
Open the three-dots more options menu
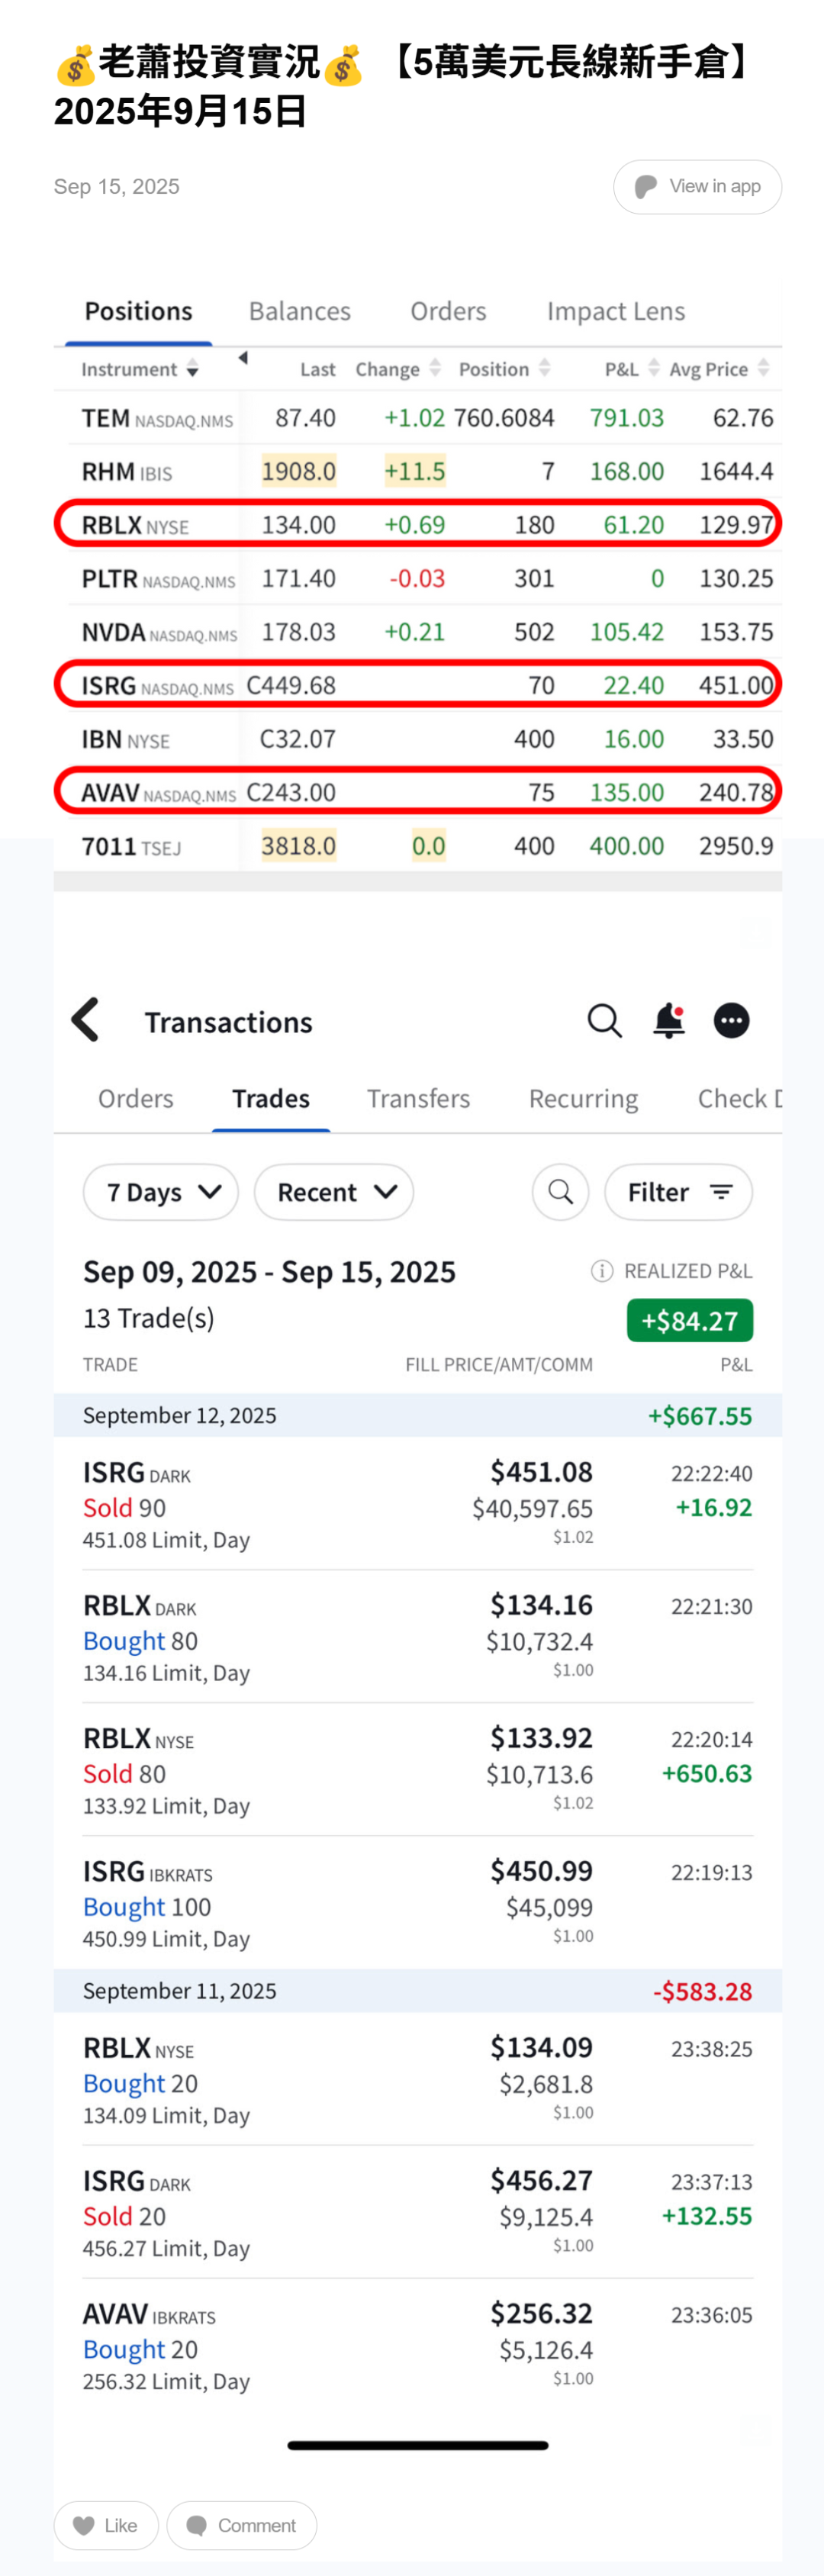[x=731, y=1020]
